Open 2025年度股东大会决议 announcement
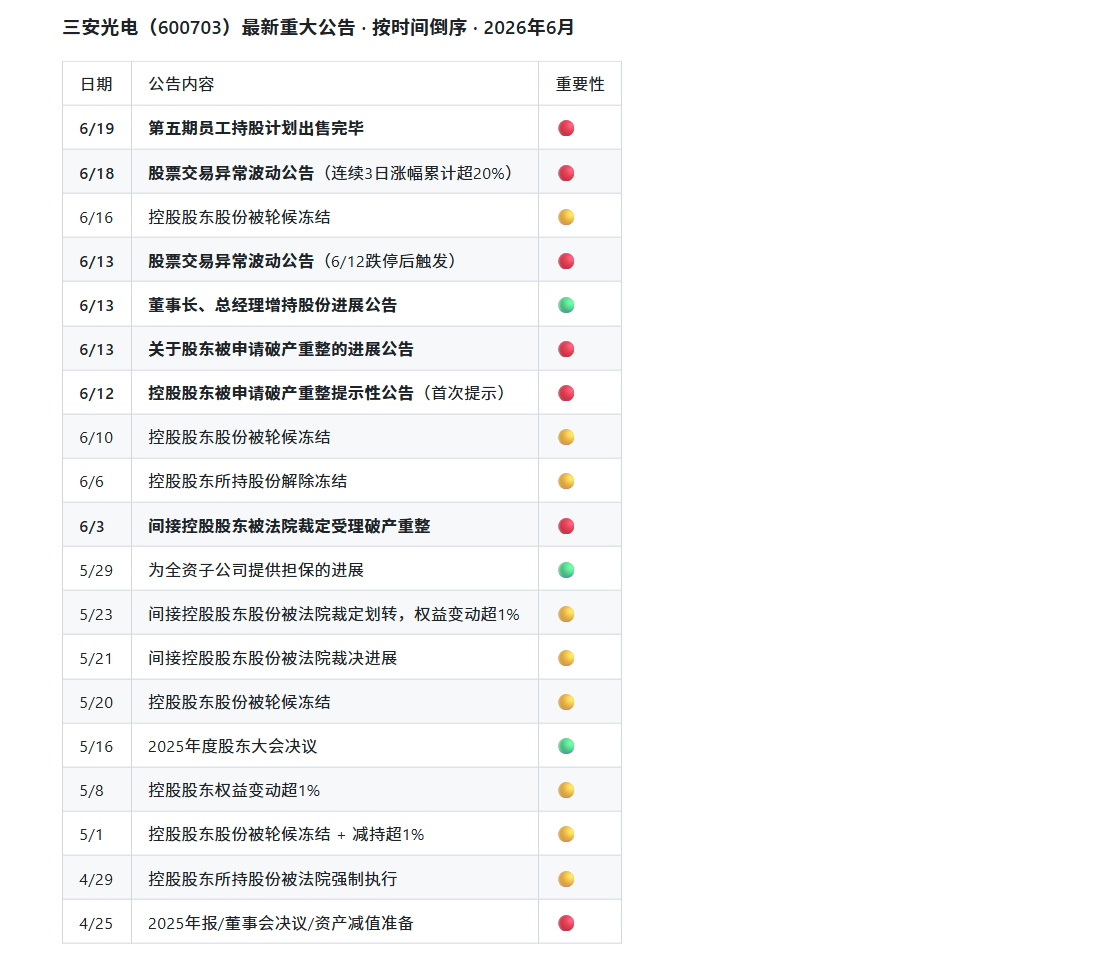This screenshot has height=953, width=1109. click(x=233, y=746)
